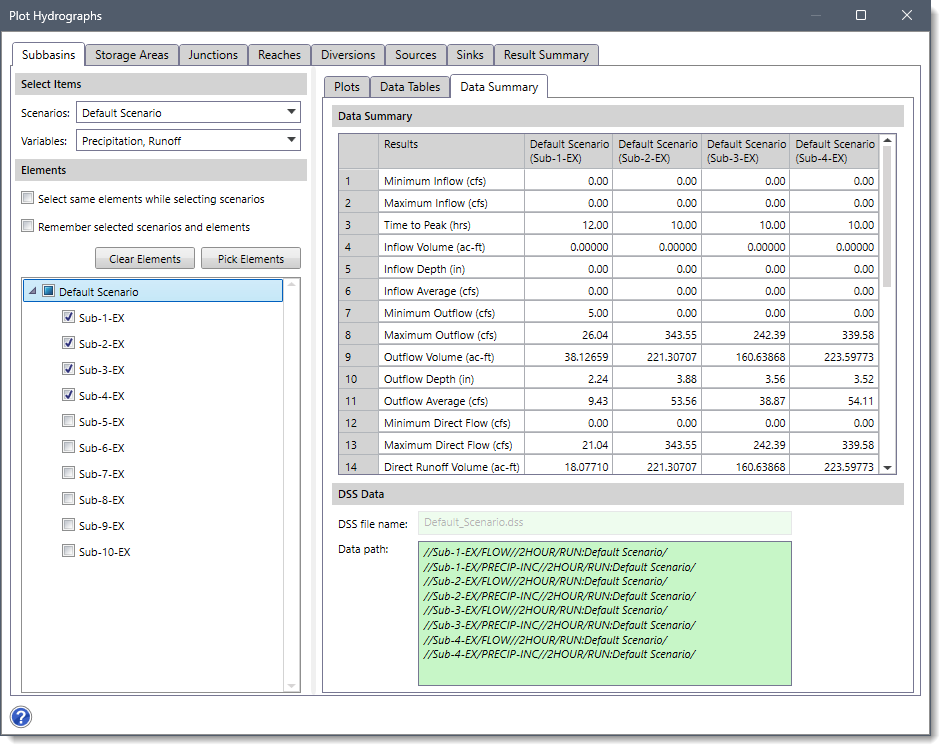Select the Data Summary sub-tab
The image size is (946, 751).
click(499, 87)
